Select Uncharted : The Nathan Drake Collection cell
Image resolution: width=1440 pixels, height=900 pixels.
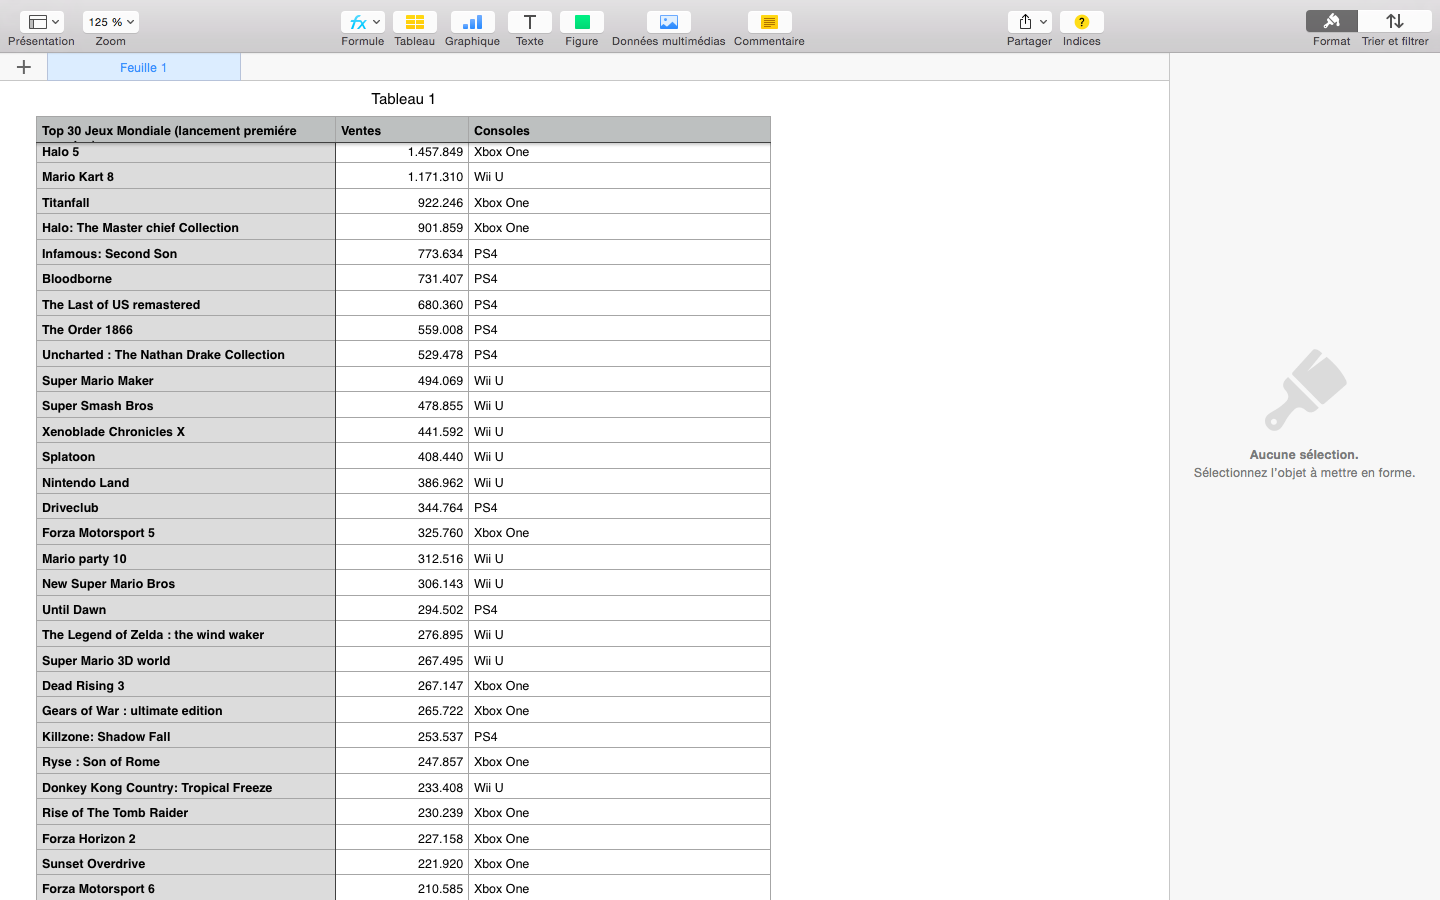click(186, 354)
